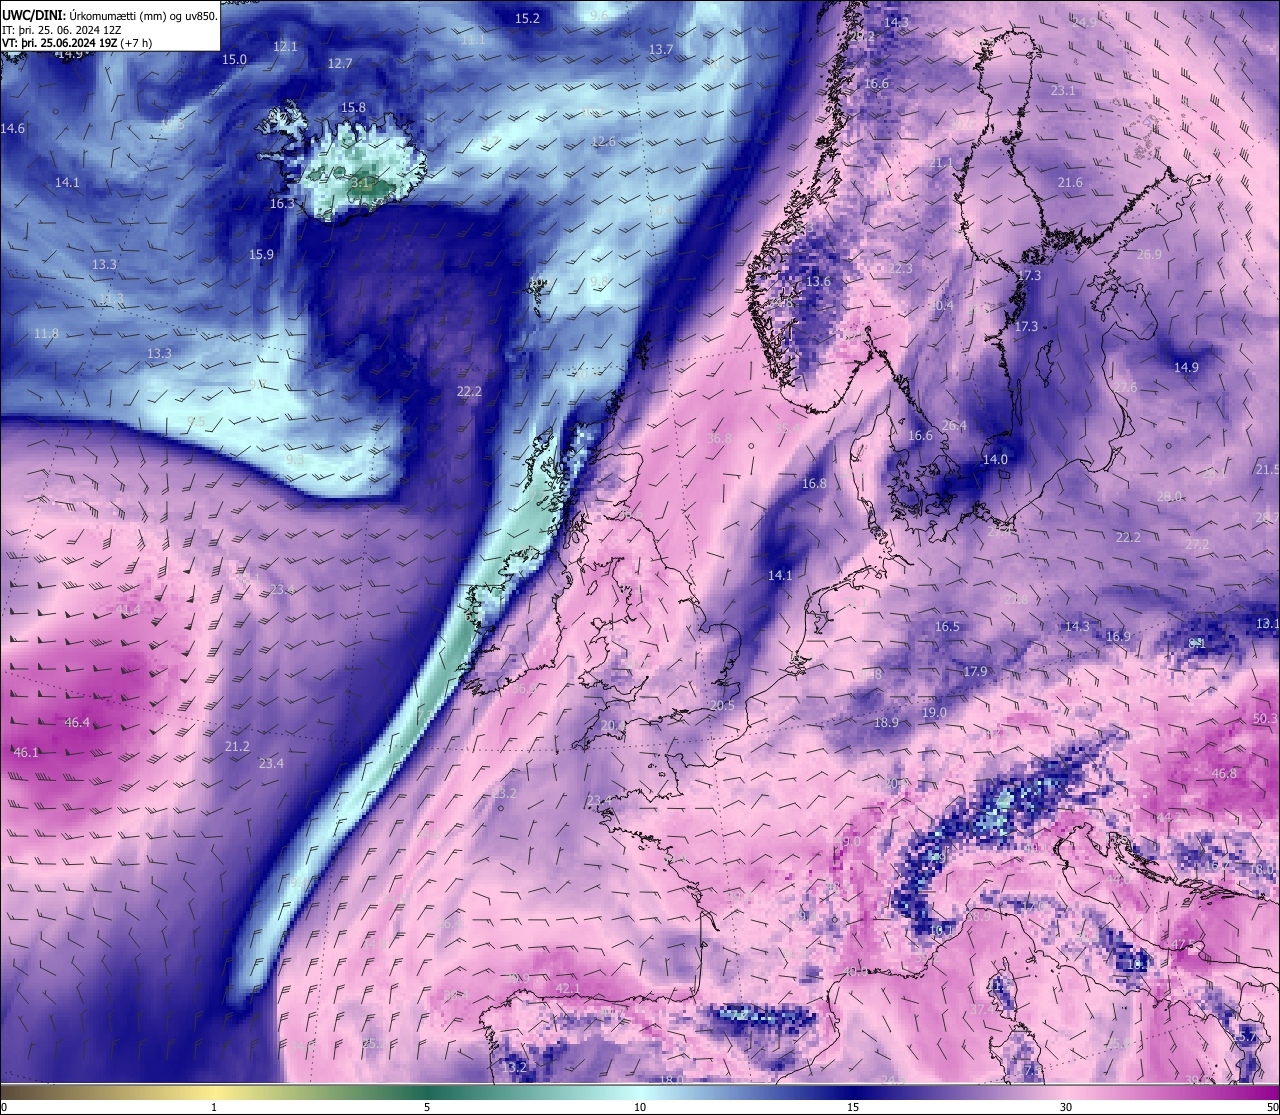
Task: Click the 30 tick on the color scale
Action: point(1066,1107)
